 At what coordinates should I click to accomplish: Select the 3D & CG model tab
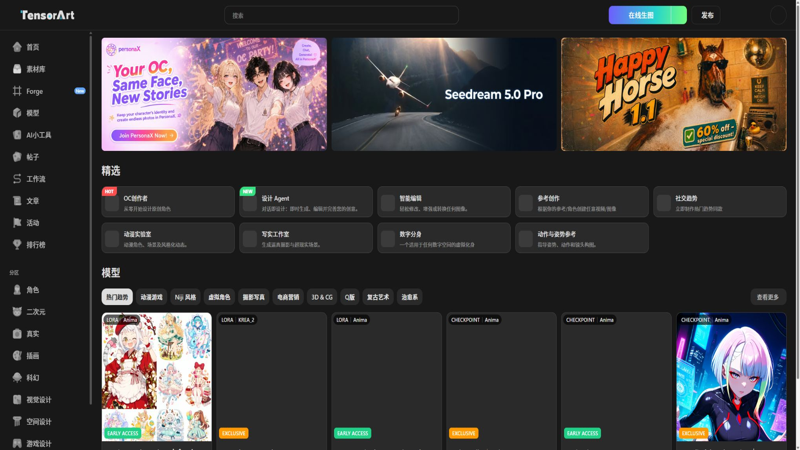tap(321, 297)
